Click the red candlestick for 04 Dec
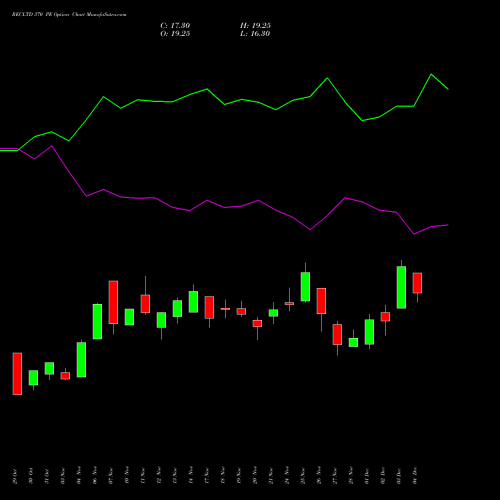 (x=417, y=283)
